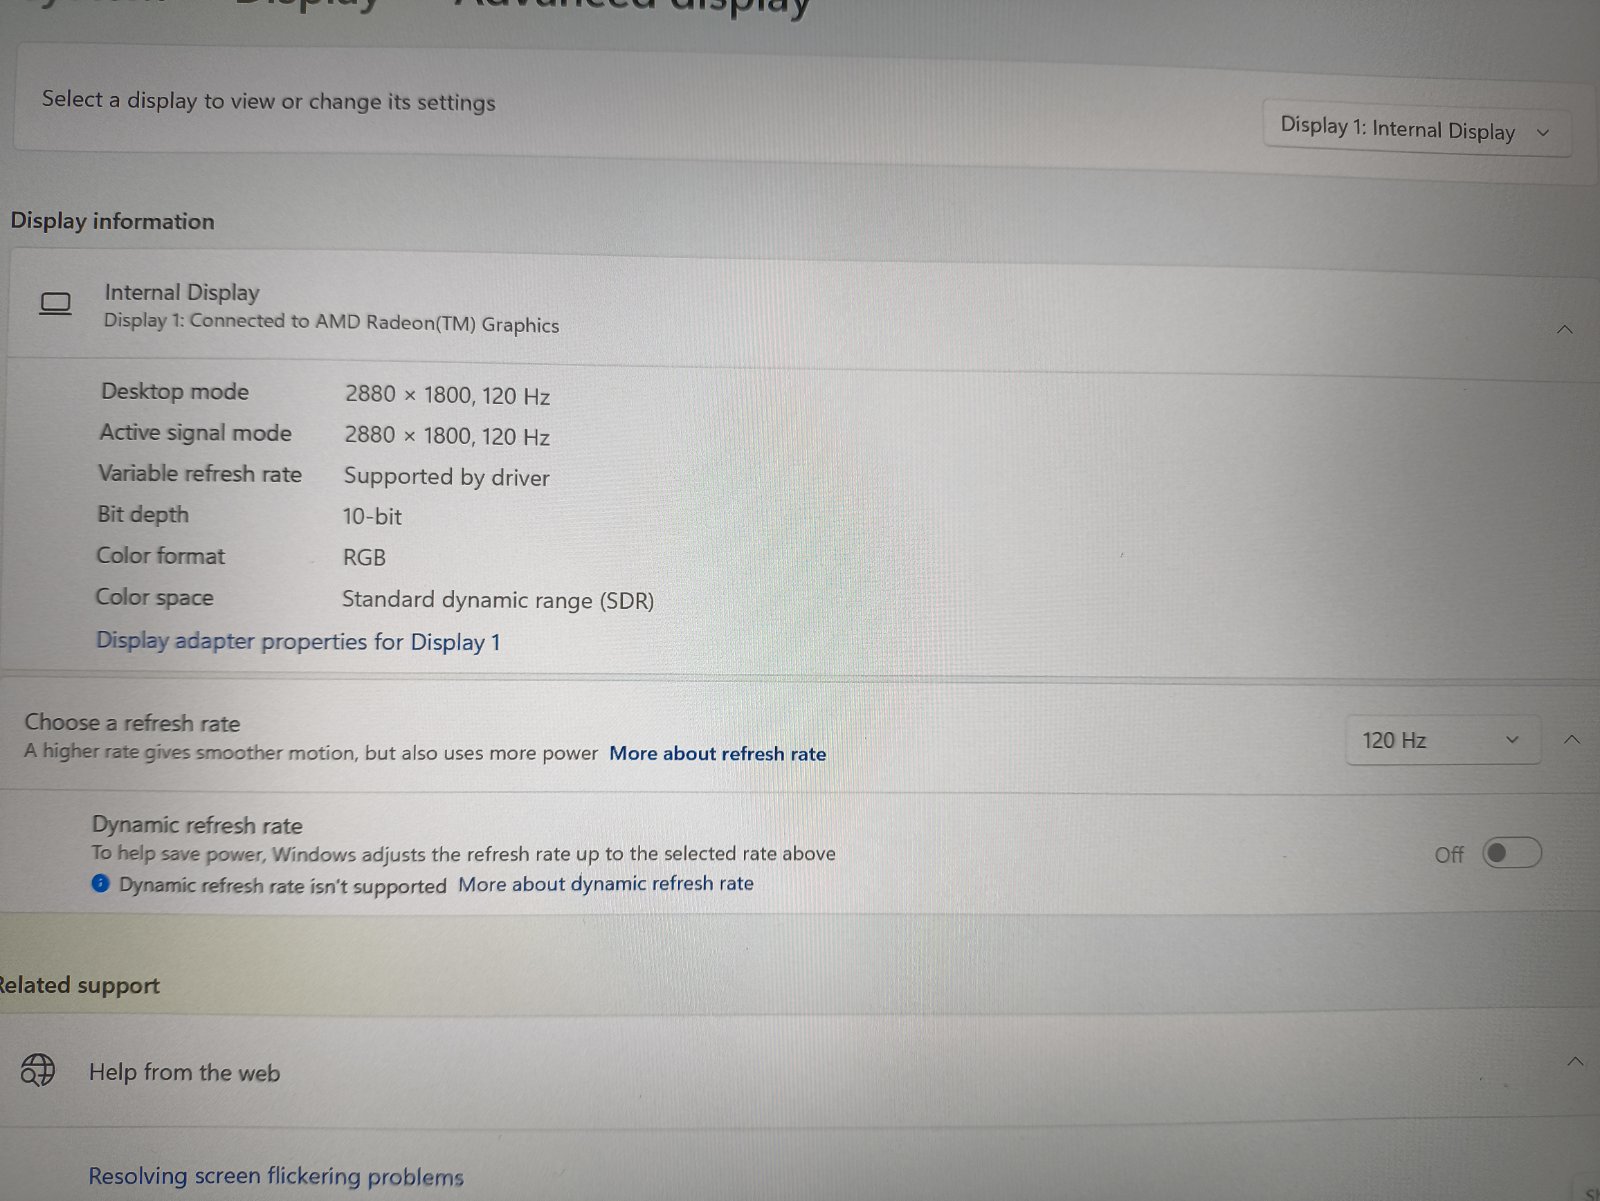1600x1201 pixels.
Task: Click the Display information heading
Action: [112, 221]
